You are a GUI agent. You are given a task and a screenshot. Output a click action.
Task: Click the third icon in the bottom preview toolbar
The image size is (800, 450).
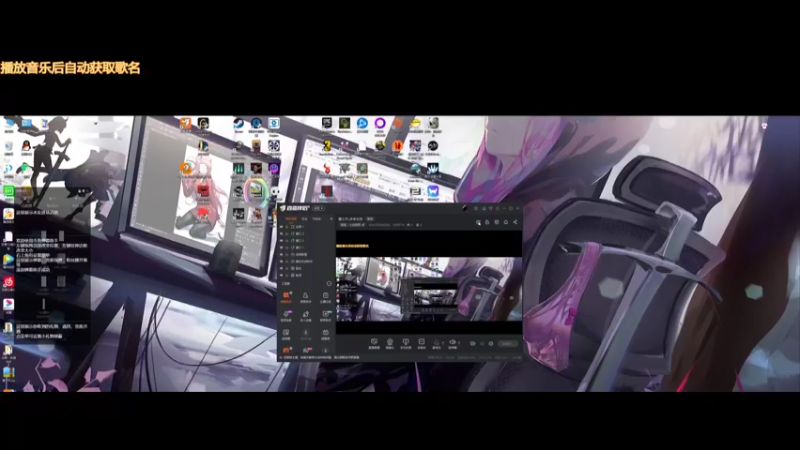coord(406,344)
